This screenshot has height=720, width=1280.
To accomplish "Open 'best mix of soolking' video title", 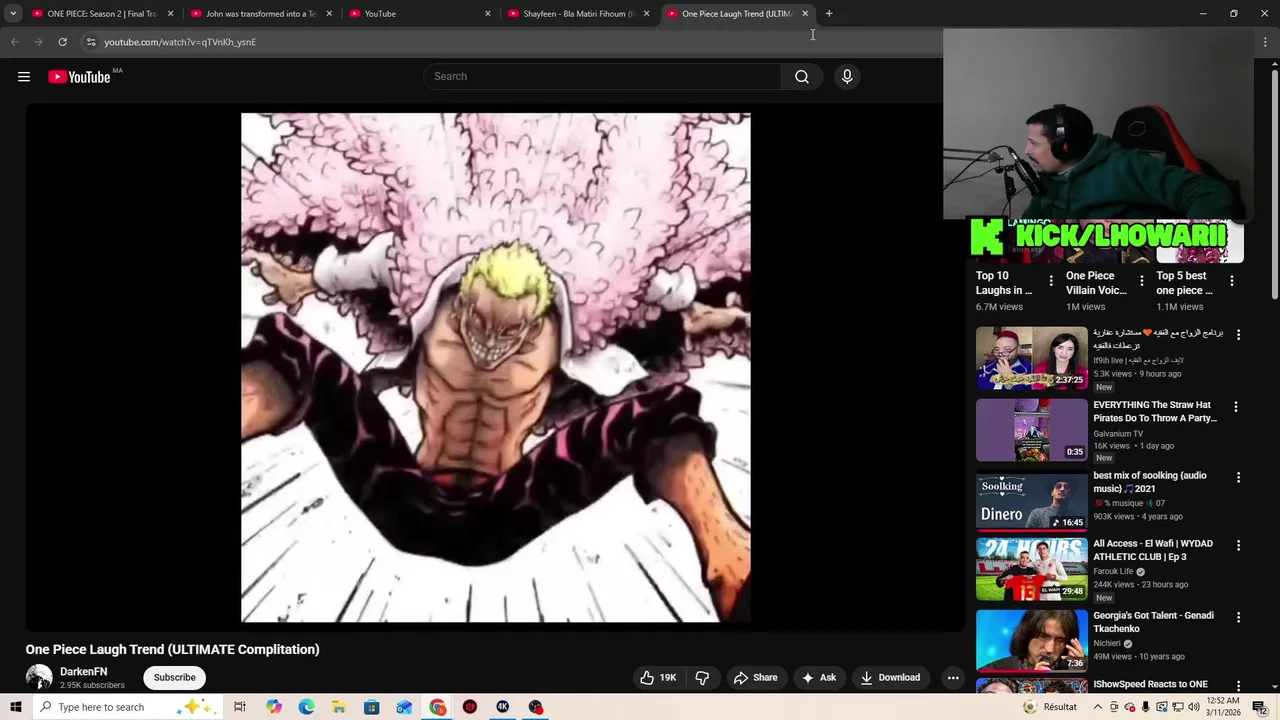I will pos(1150,482).
